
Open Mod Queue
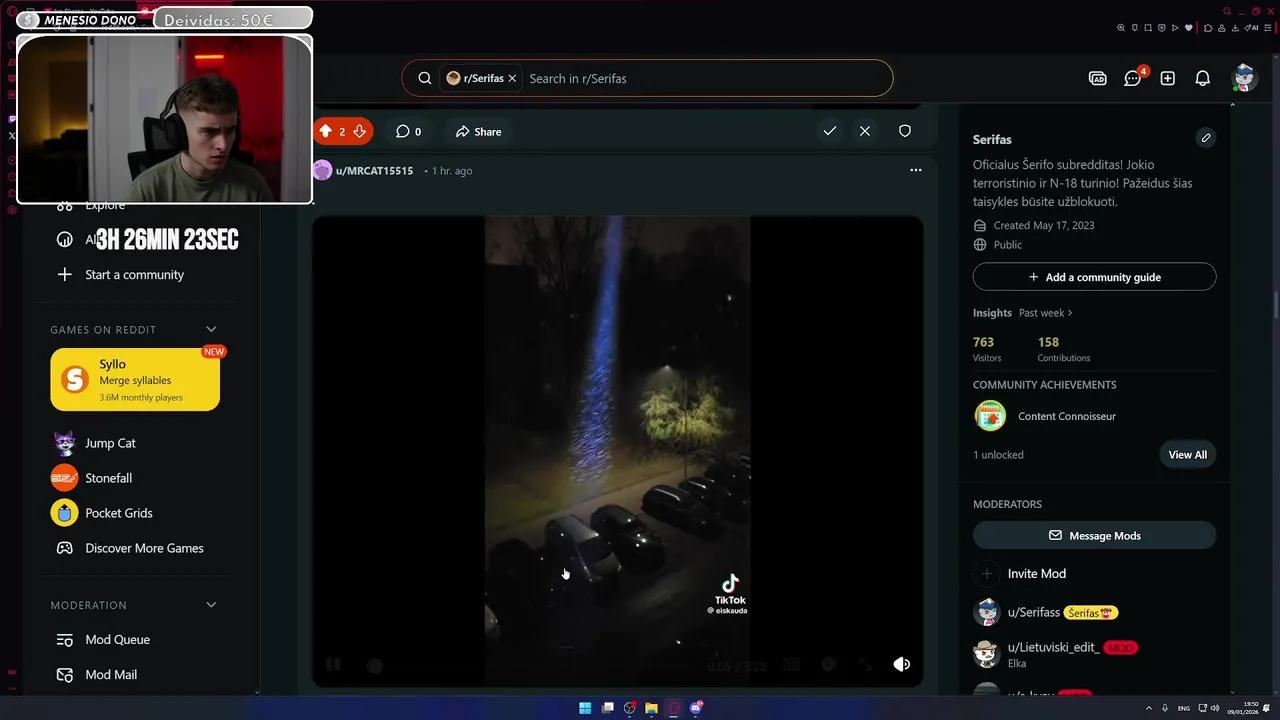pyautogui.click(x=117, y=639)
